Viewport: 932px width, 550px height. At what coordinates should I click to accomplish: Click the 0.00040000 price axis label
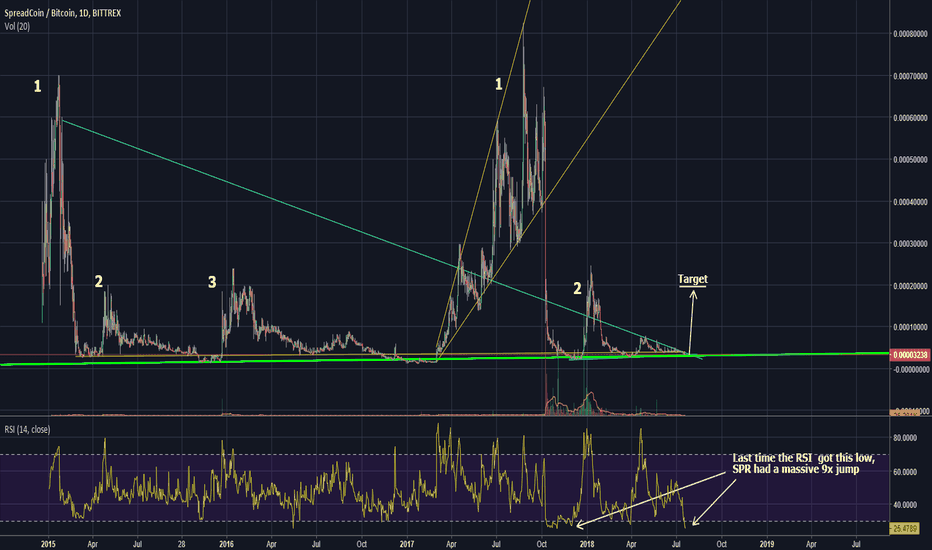911,202
